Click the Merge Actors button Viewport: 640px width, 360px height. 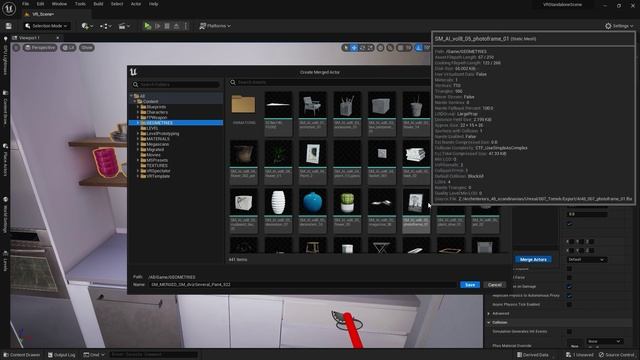point(533,260)
